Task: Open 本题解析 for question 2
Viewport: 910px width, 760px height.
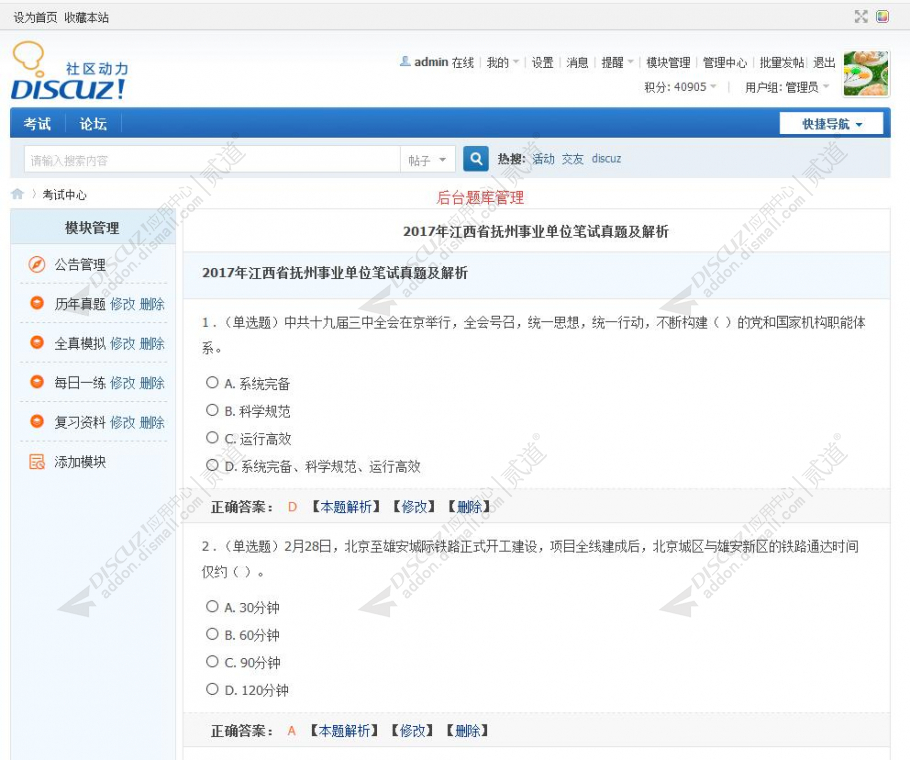Action: (344, 731)
